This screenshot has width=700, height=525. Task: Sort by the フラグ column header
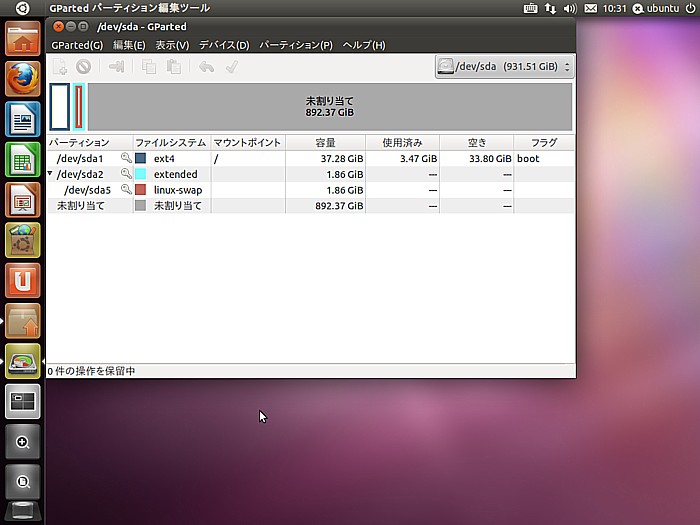(x=544, y=143)
